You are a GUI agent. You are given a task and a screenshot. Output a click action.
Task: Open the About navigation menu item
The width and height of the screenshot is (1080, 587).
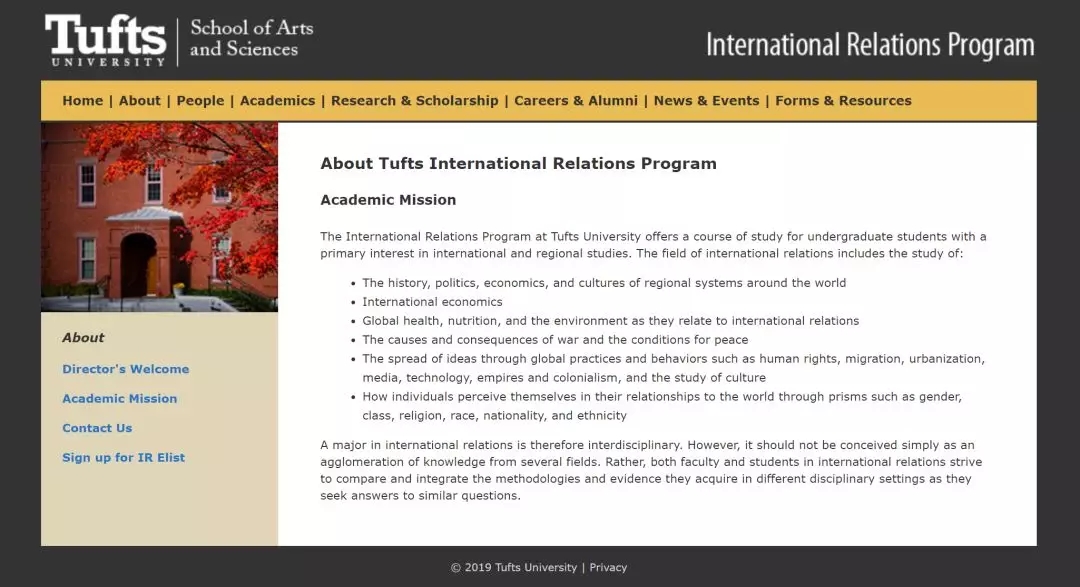139,101
